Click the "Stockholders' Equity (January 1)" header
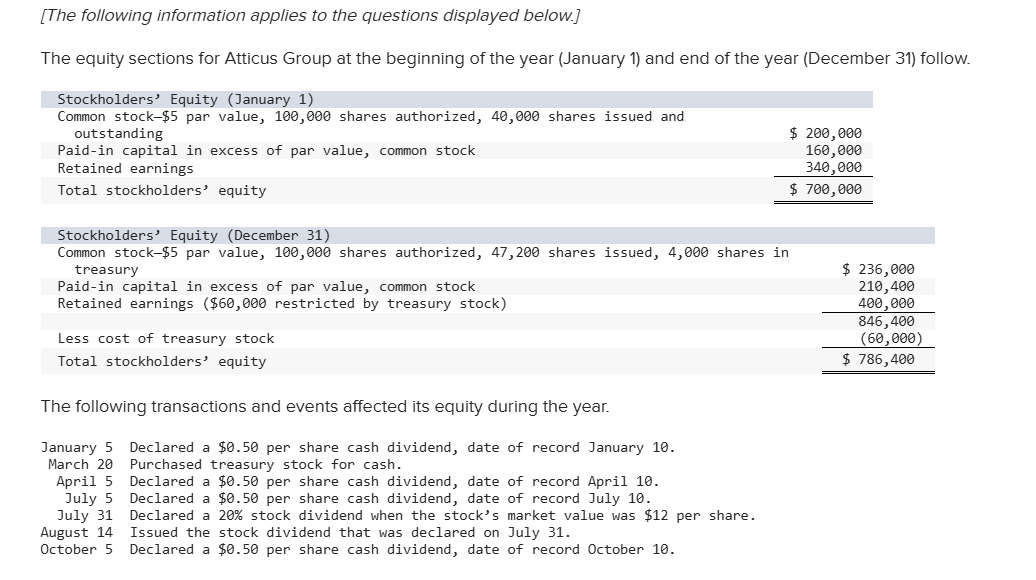Viewport: 1036px width, 580px height. (x=185, y=99)
